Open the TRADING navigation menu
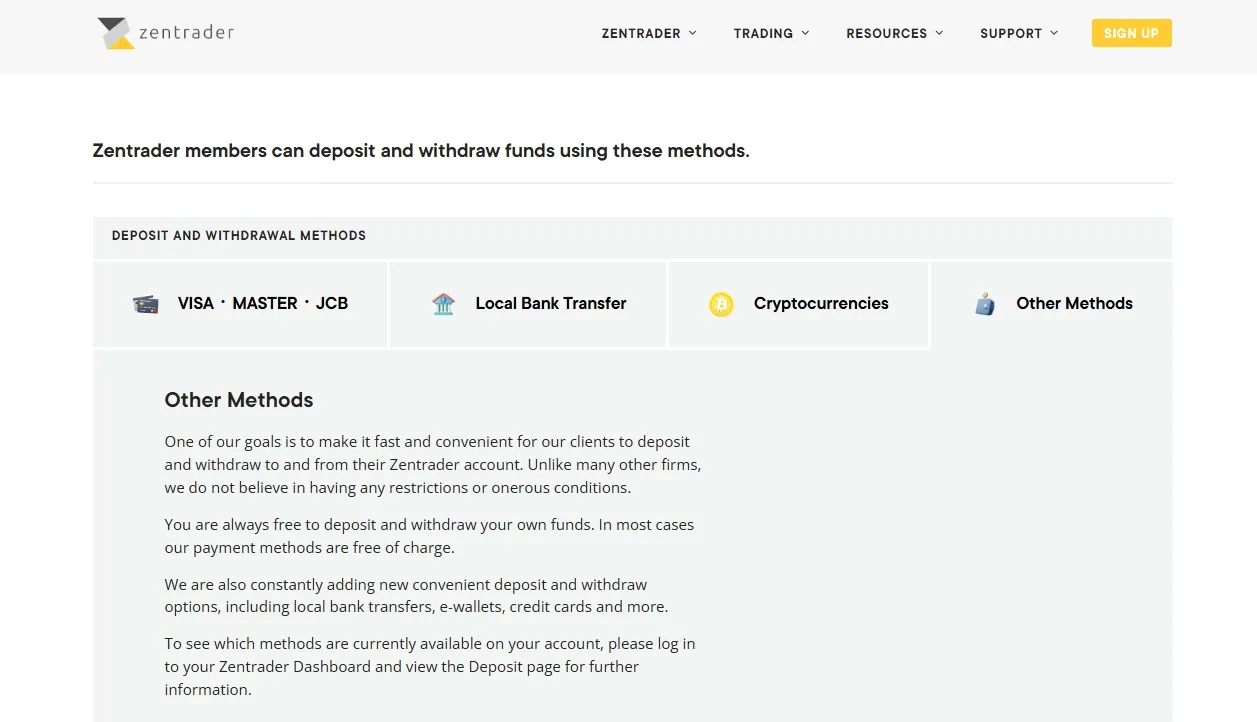This screenshot has width=1257, height=722. [x=771, y=33]
